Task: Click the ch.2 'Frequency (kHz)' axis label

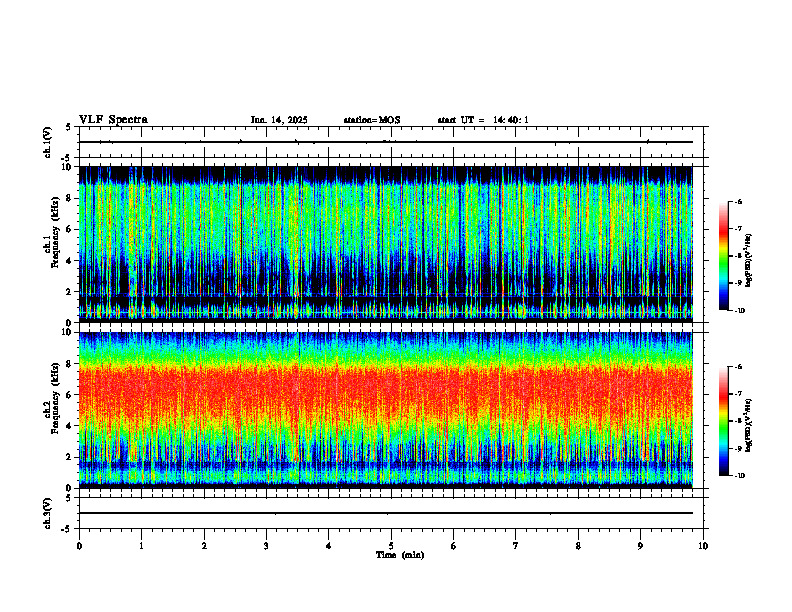Action: coord(56,398)
